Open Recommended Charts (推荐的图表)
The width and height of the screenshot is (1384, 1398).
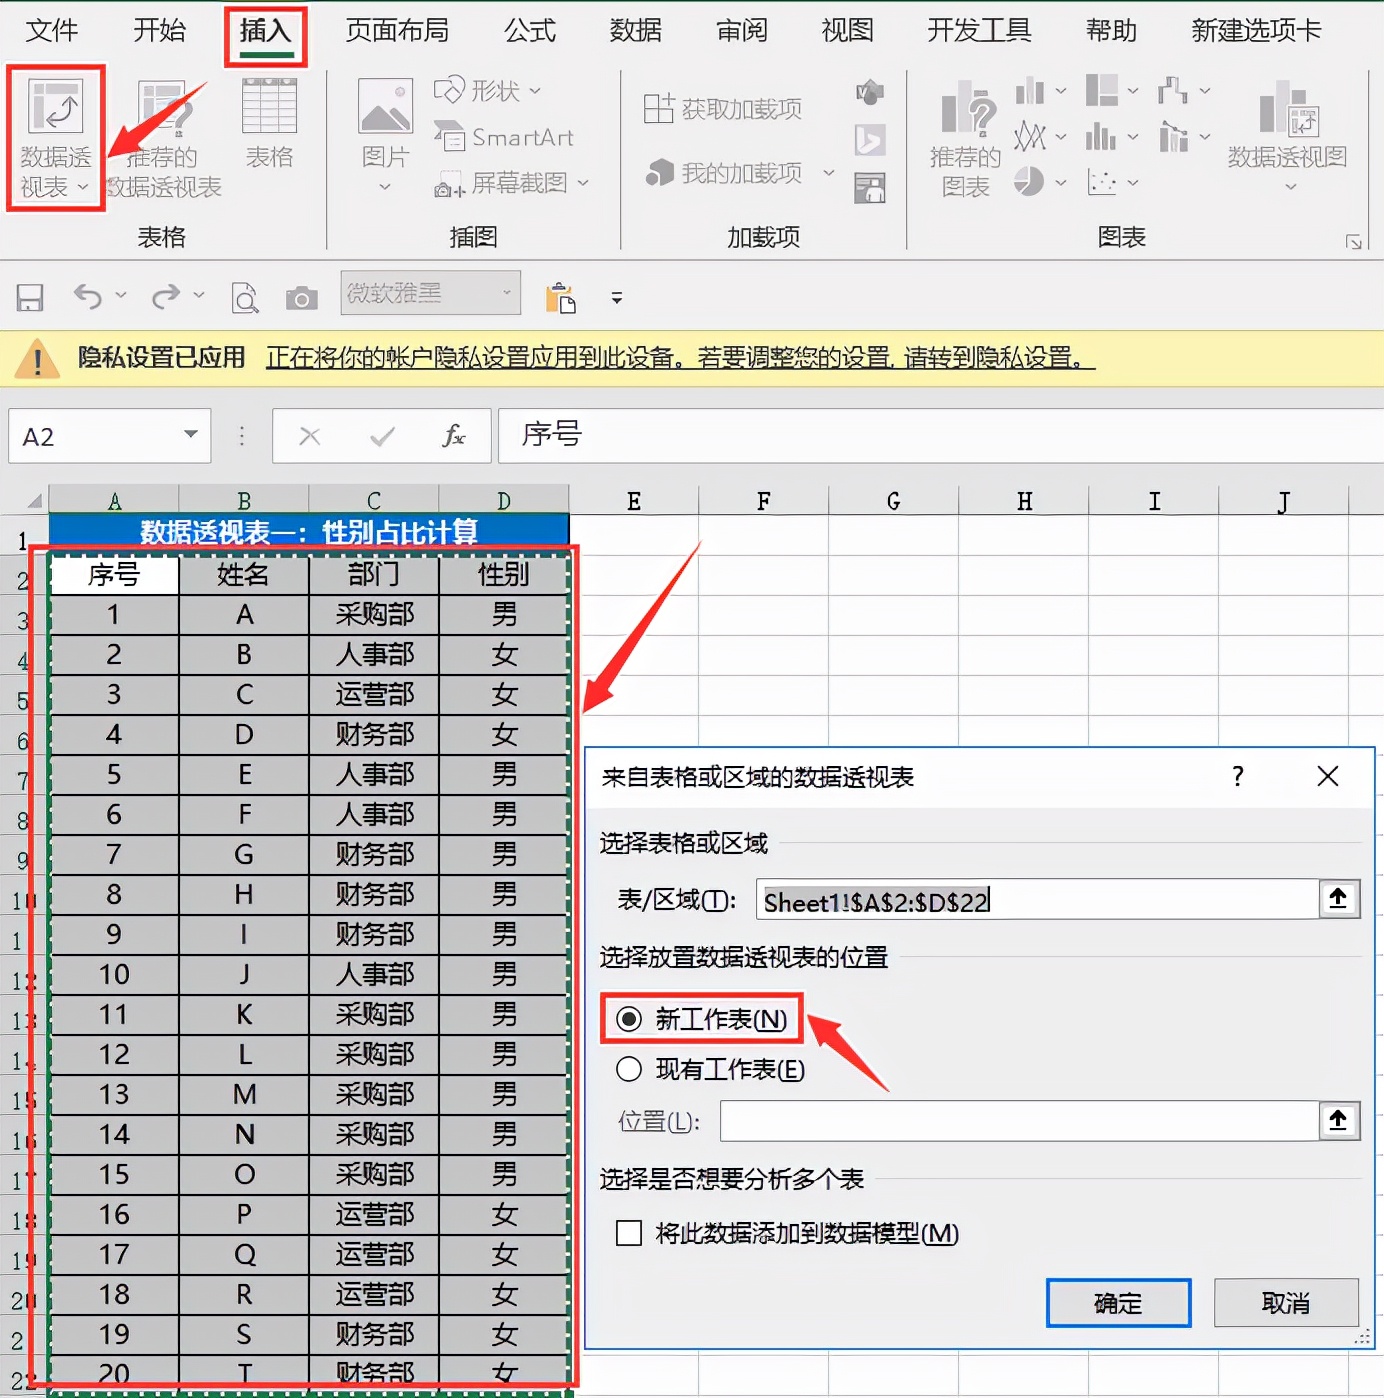pos(965,140)
